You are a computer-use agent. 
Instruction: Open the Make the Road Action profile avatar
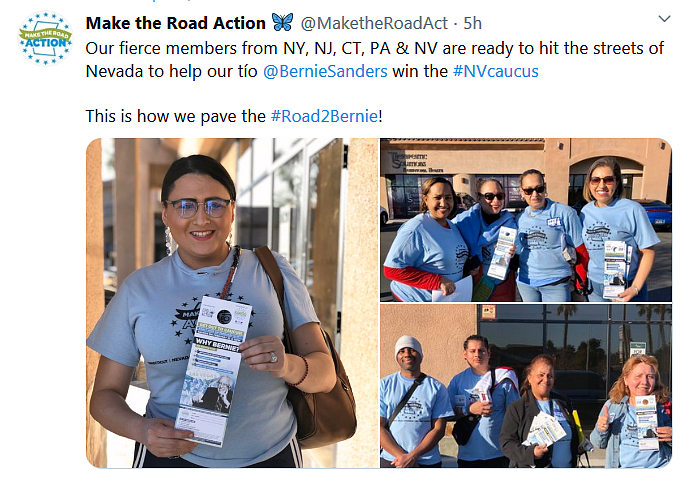click(45, 38)
